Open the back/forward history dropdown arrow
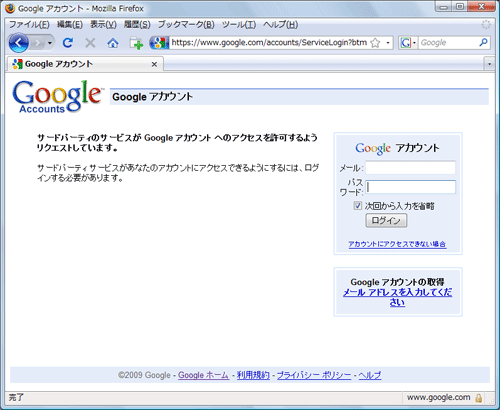Viewport: 500px width, 410px height. 50,43
